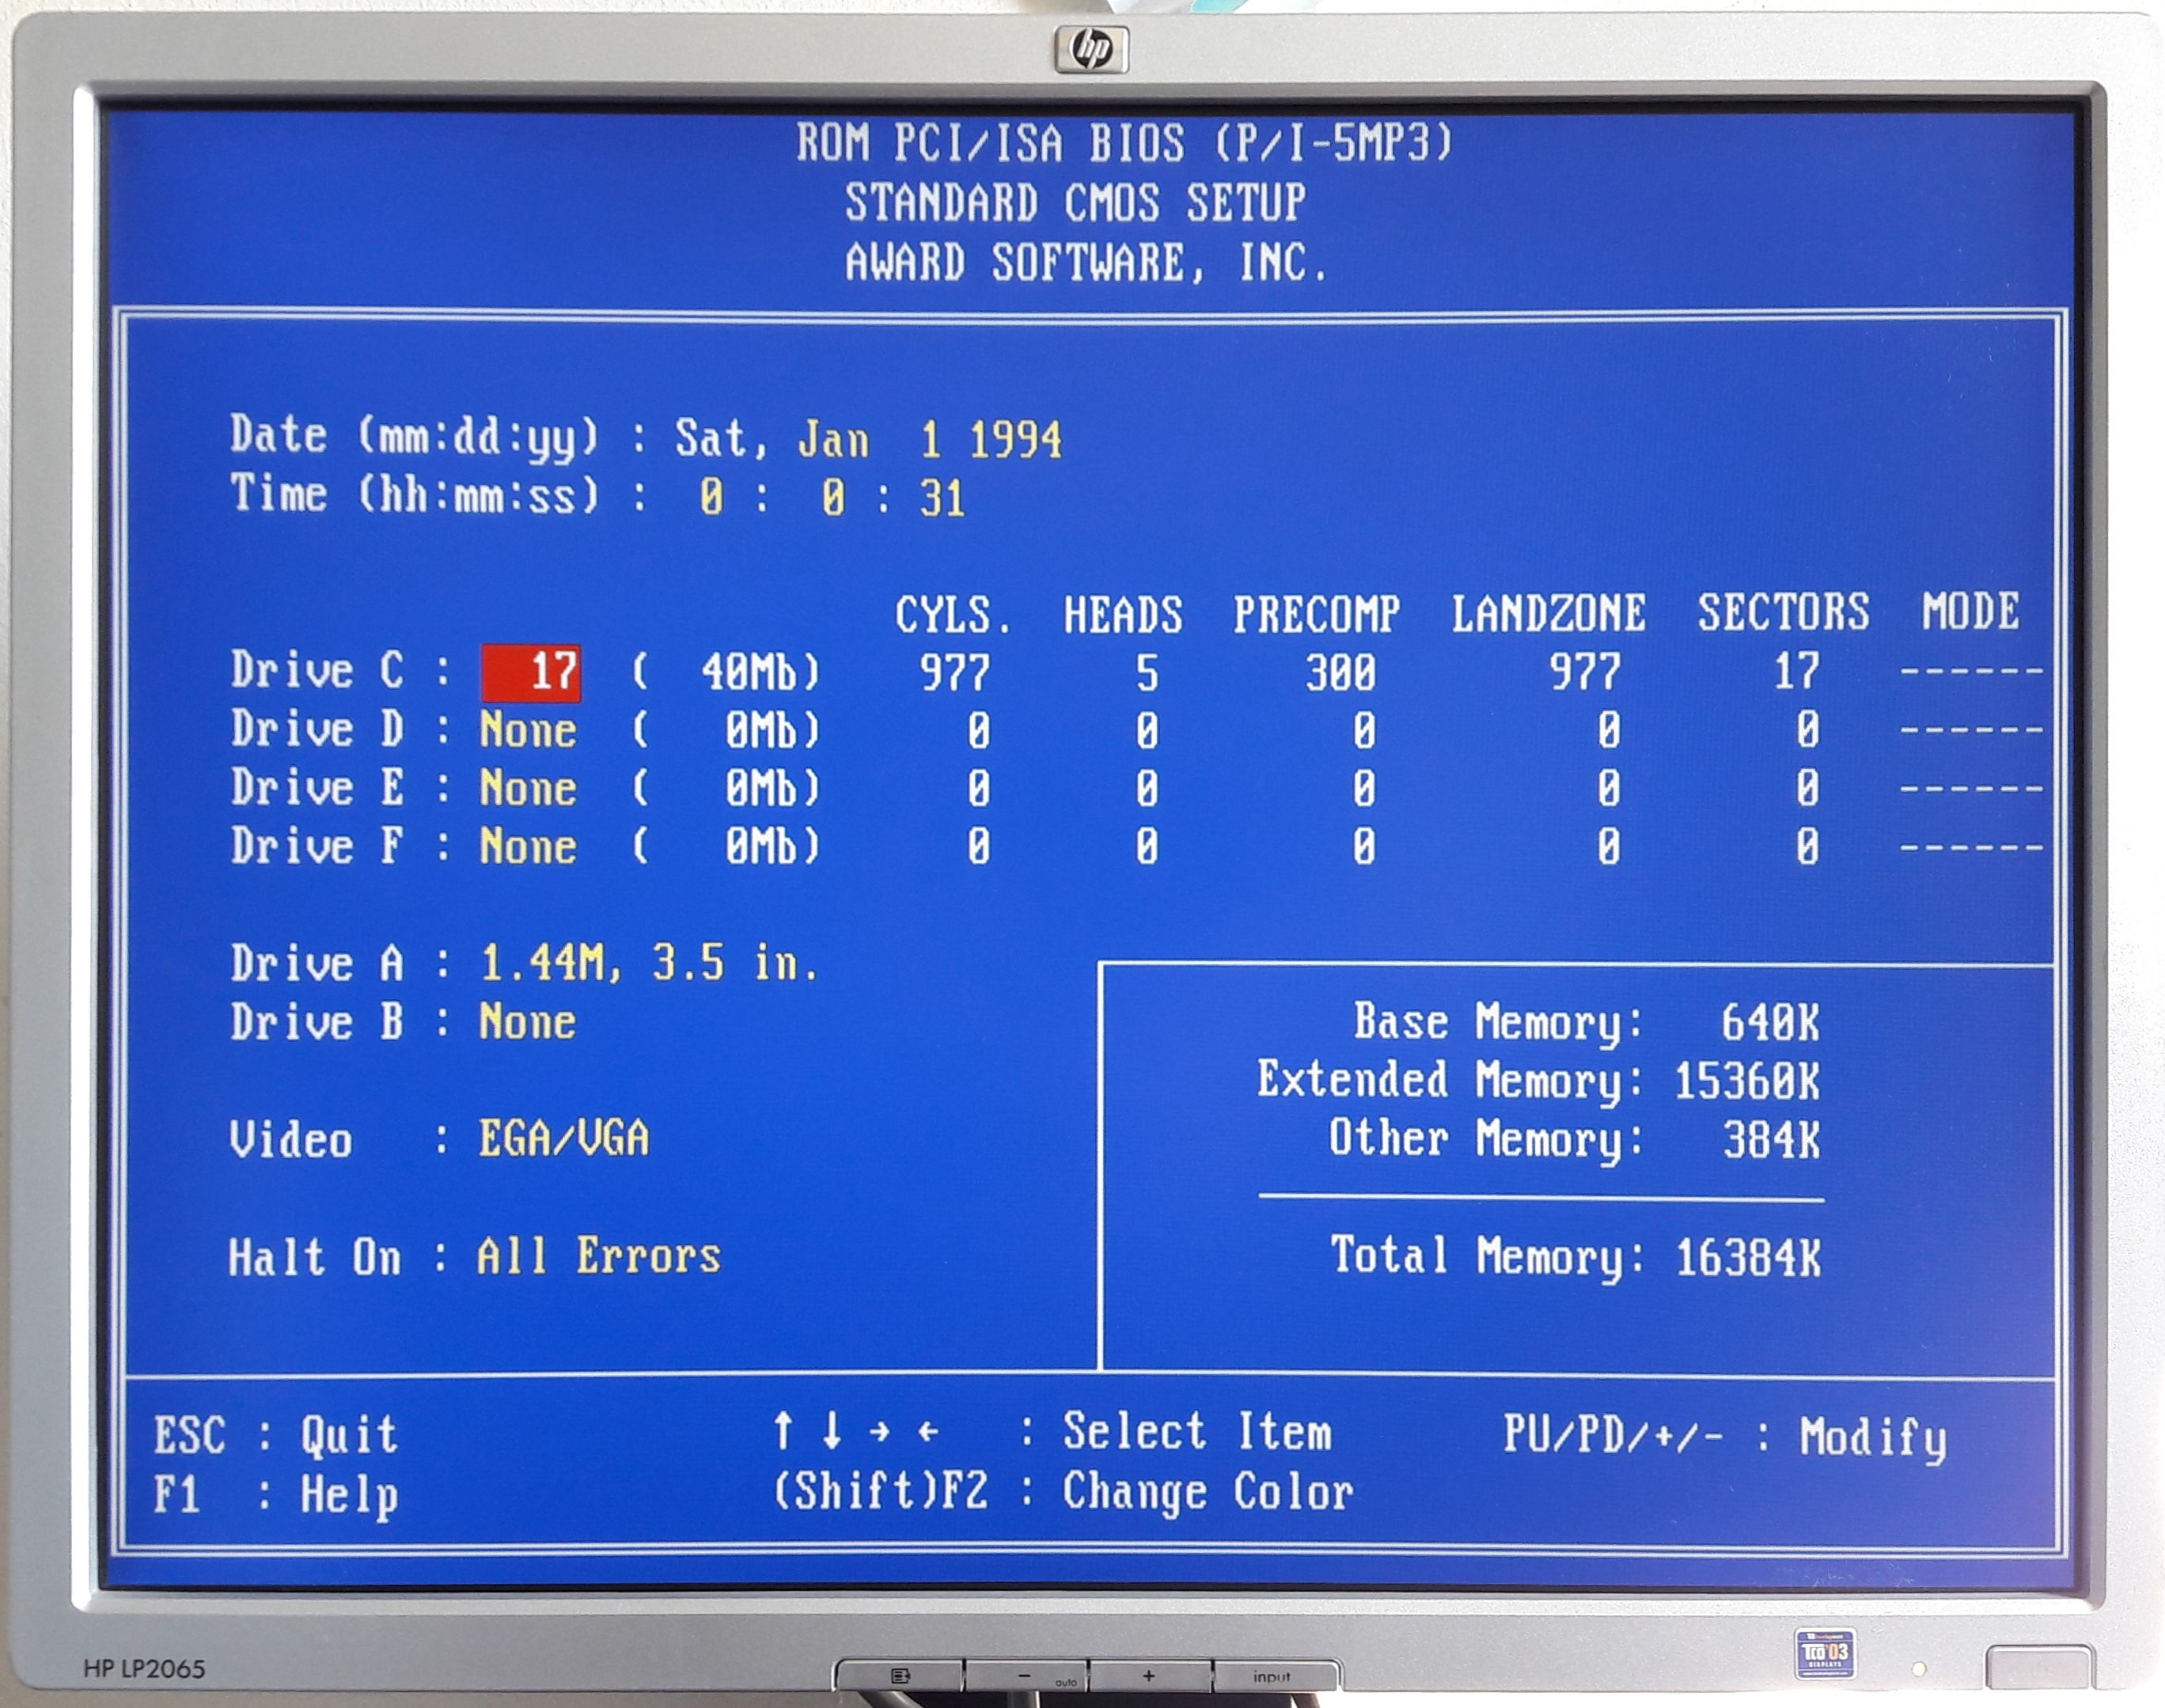
Task: Click the up arrow key hint
Action: pyautogui.click(x=783, y=1431)
